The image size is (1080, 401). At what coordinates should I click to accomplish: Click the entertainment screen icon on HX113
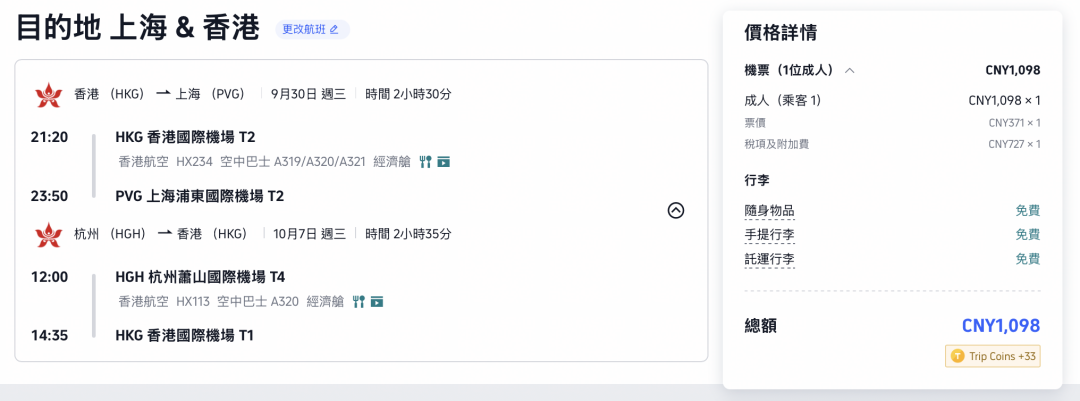[377, 302]
